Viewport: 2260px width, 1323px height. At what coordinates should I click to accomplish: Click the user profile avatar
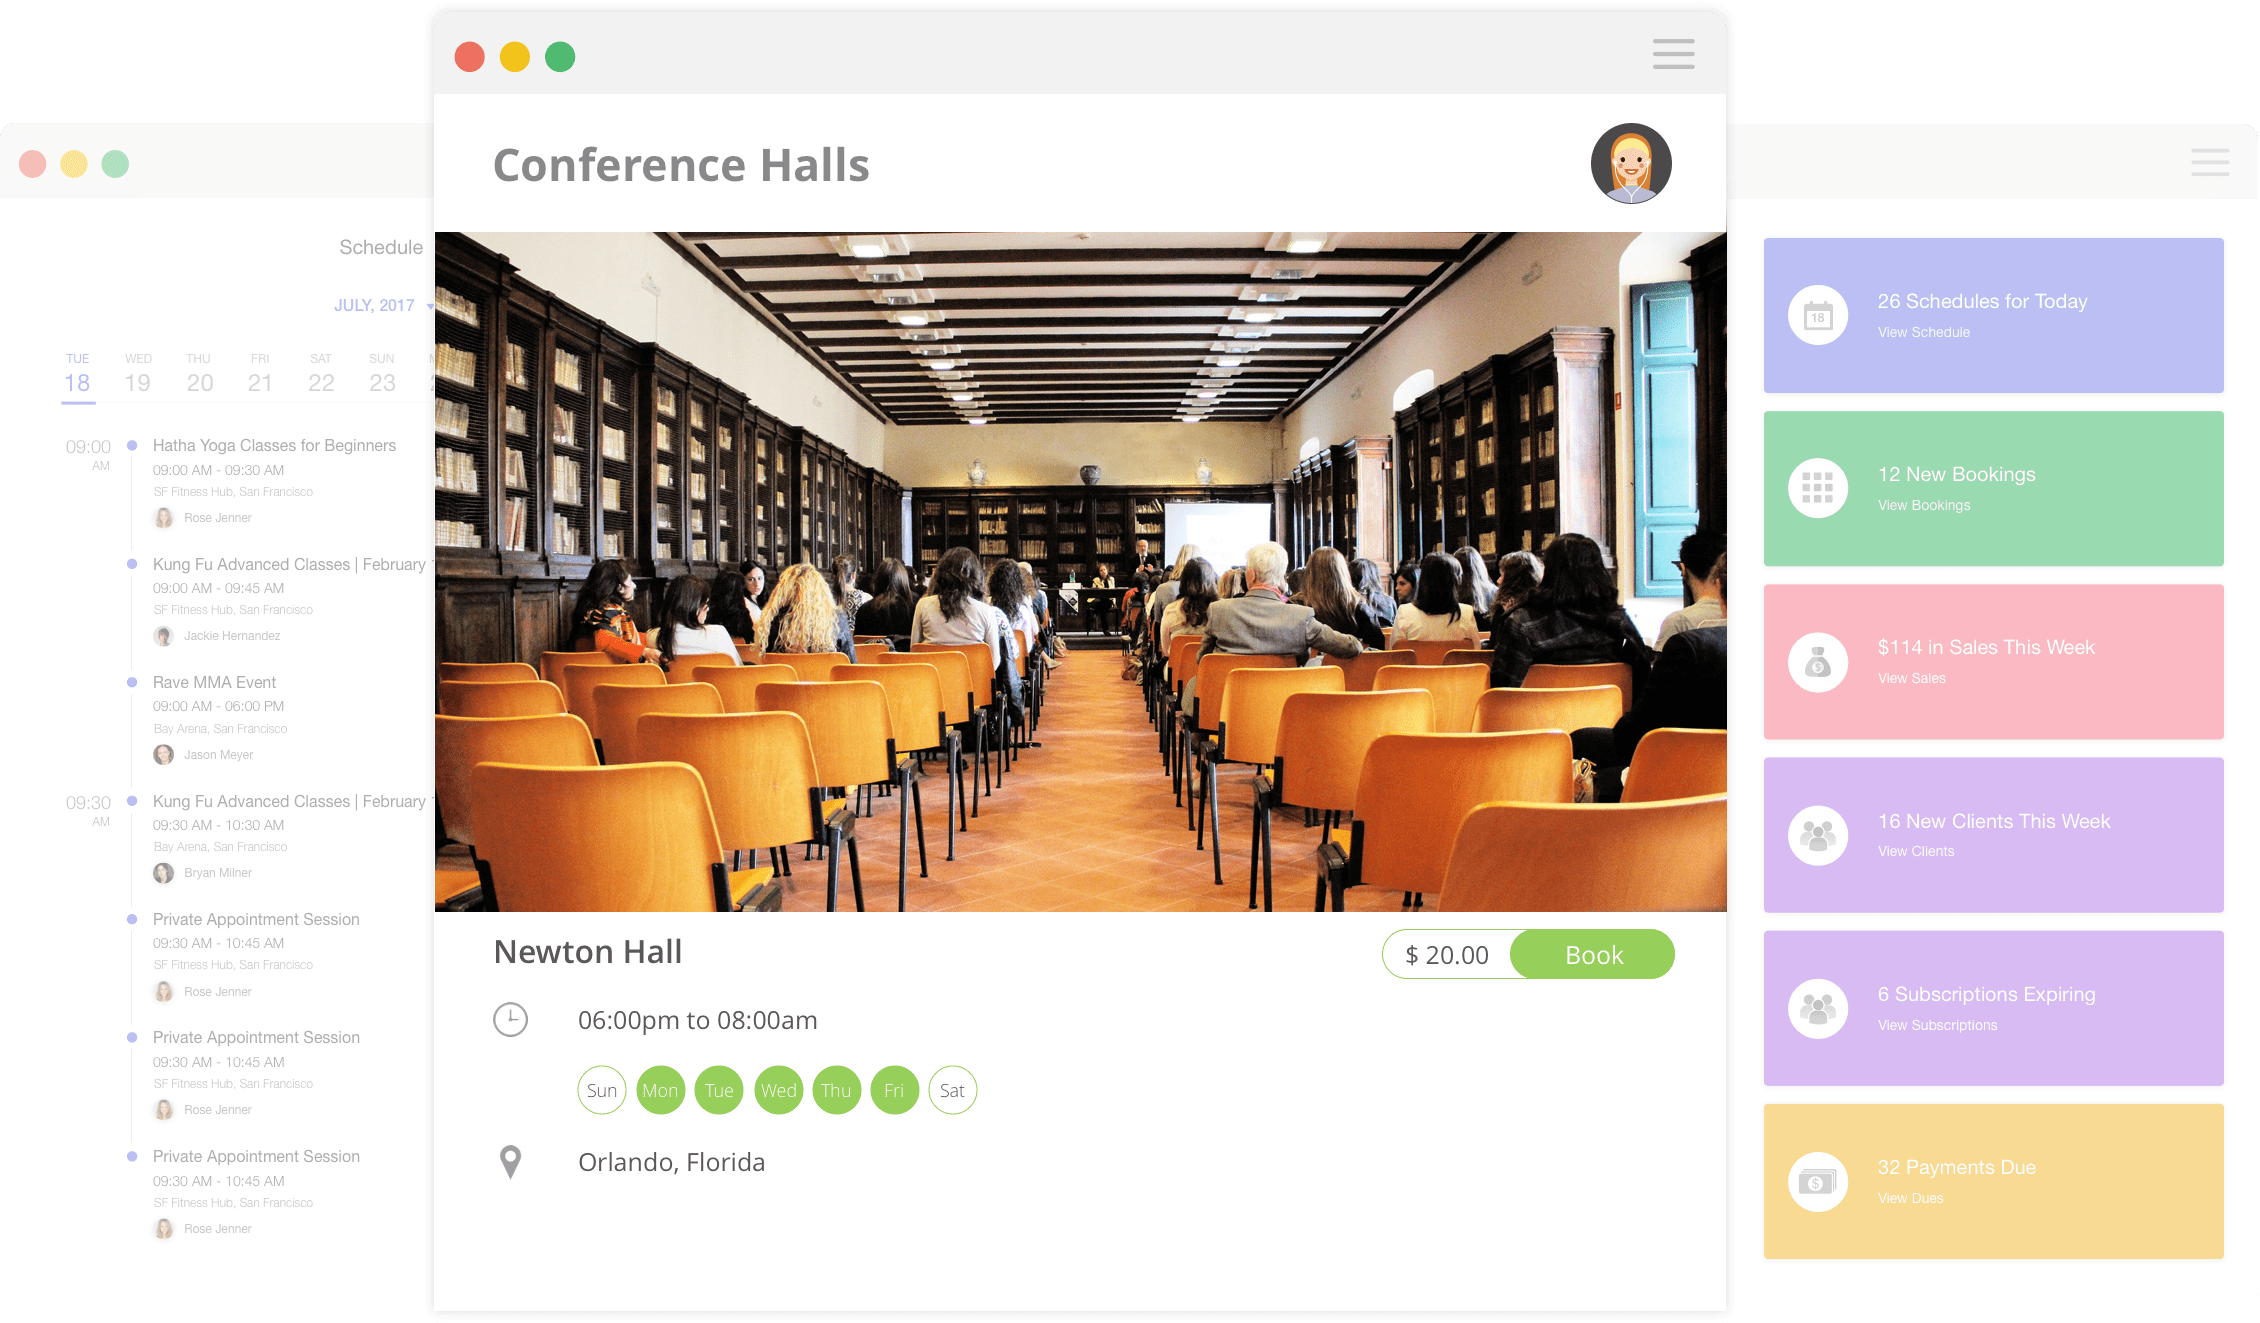1631,164
